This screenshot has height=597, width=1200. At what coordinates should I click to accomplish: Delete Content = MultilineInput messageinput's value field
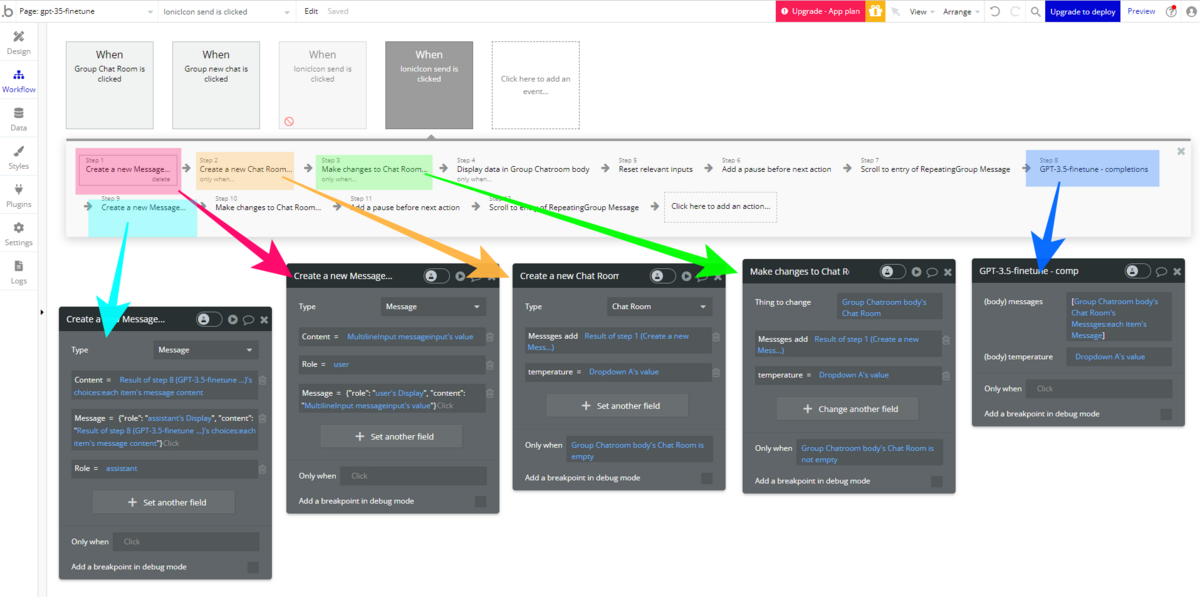click(490, 336)
